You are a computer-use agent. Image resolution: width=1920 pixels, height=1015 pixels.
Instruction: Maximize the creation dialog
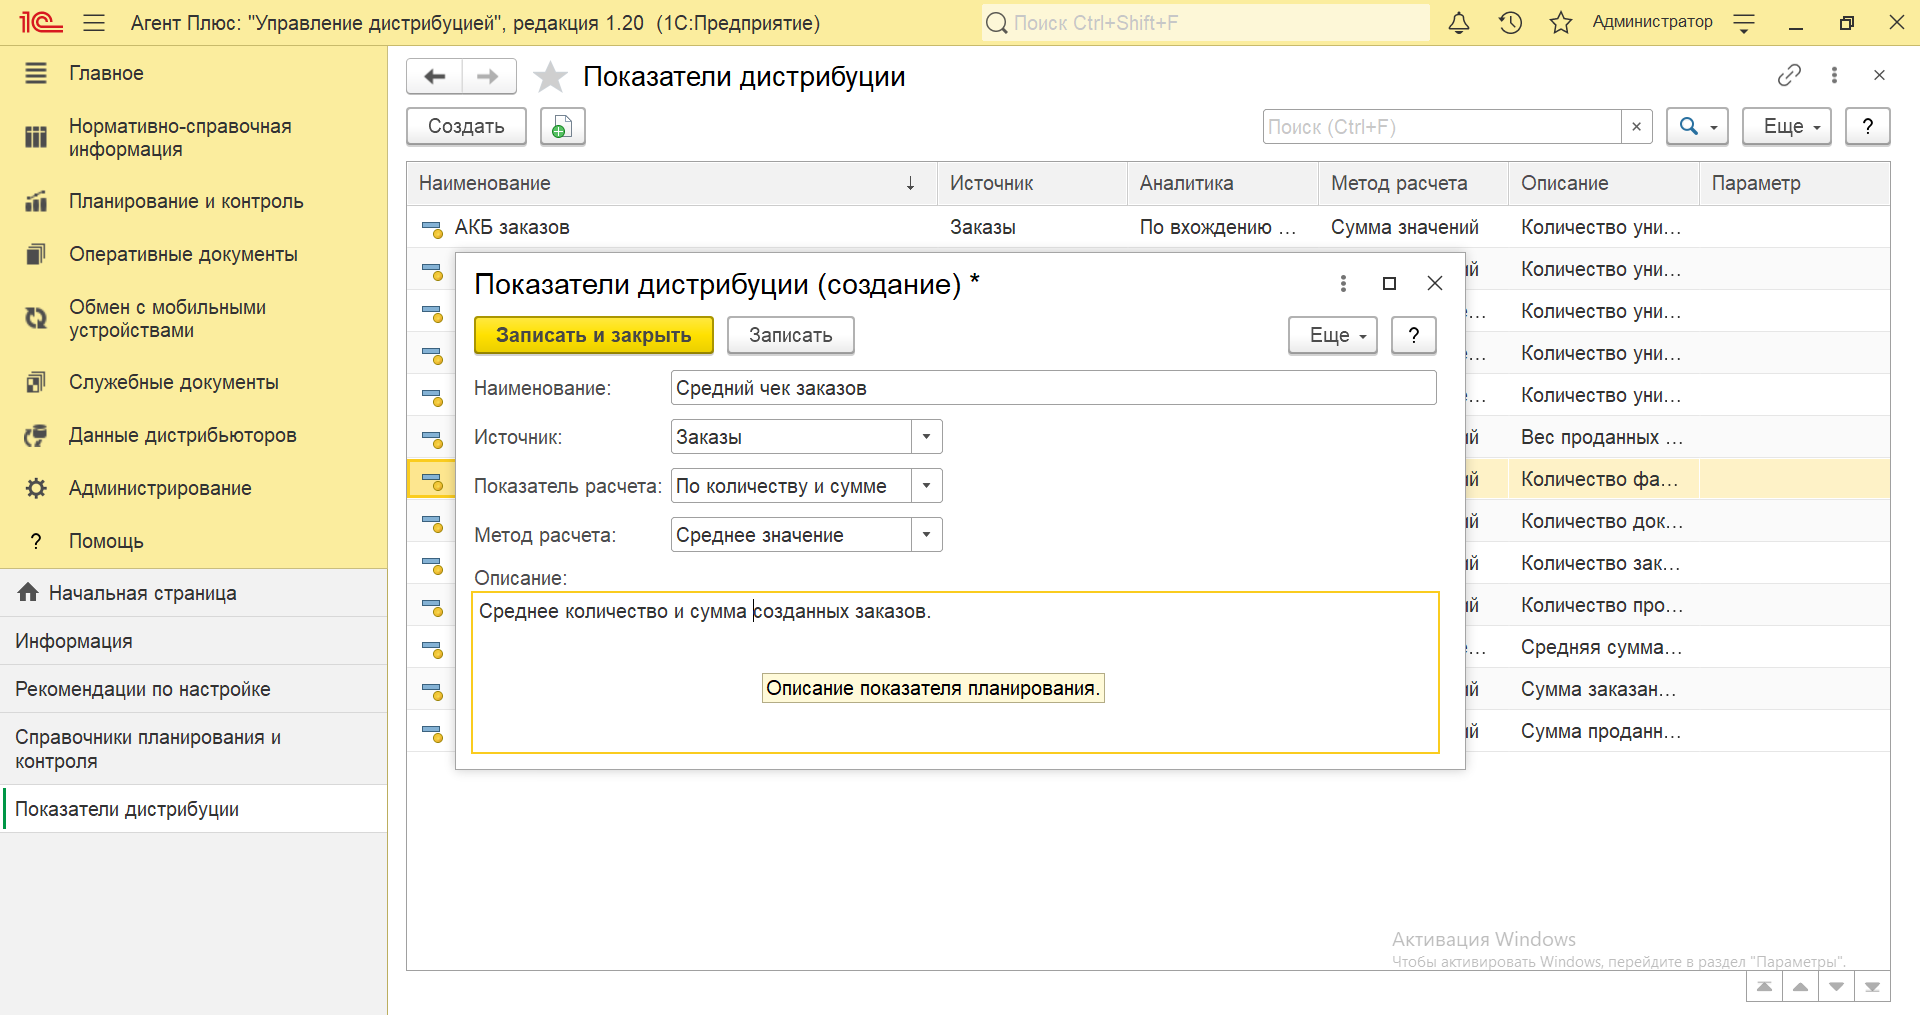pos(1389,284)
